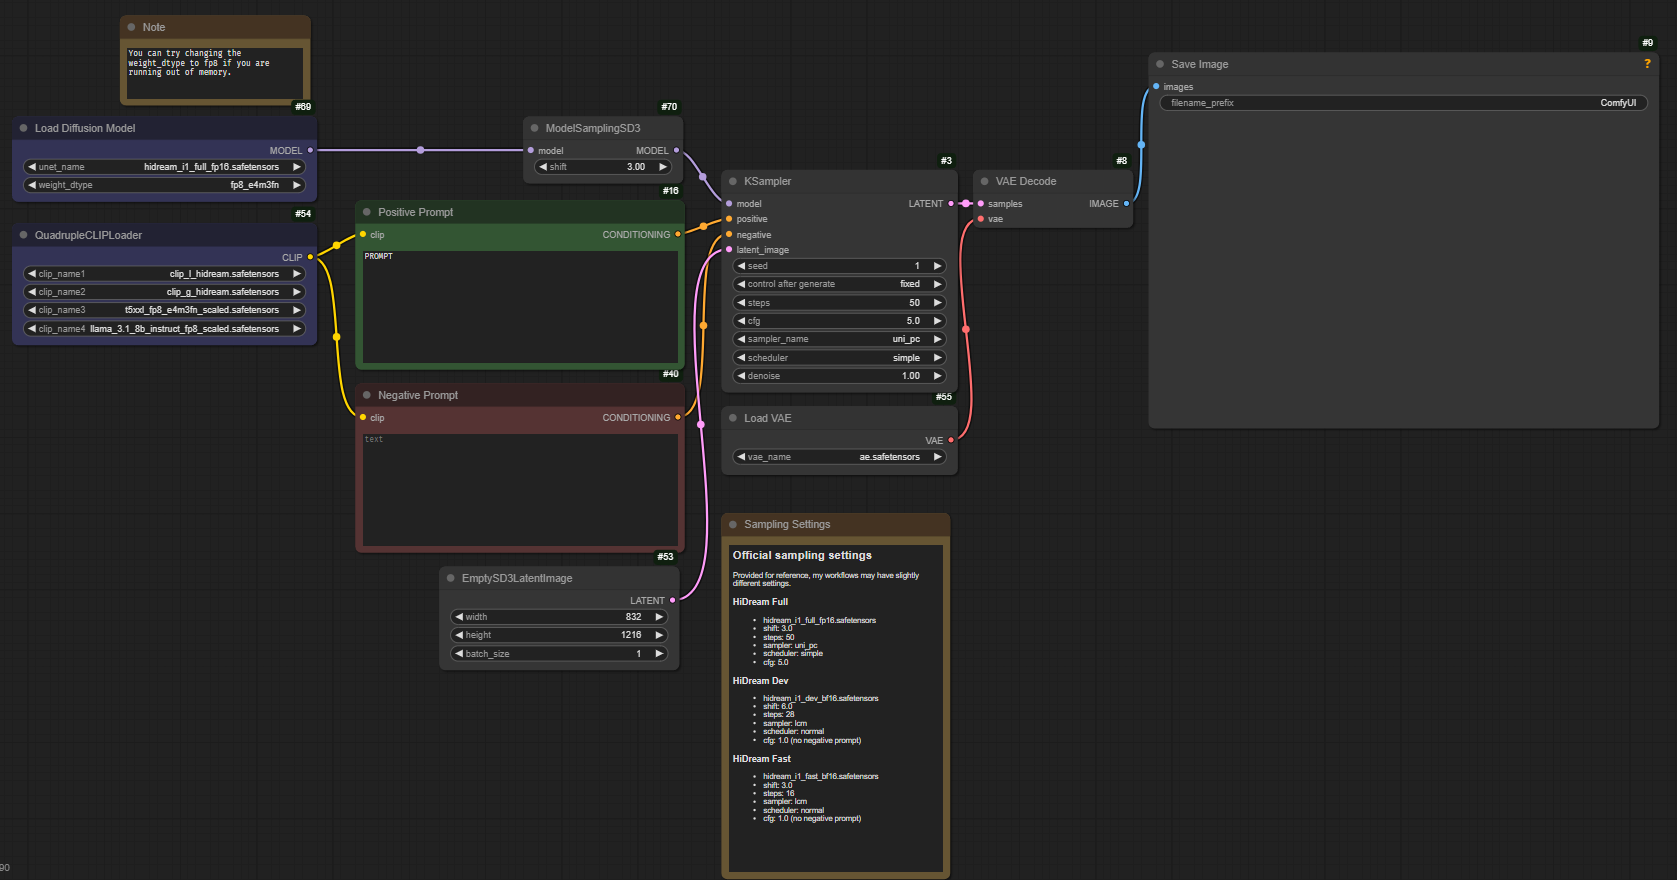
Task: Click the MODEL output port on Load Diffusion Model
Action: (x=311, y=150)
